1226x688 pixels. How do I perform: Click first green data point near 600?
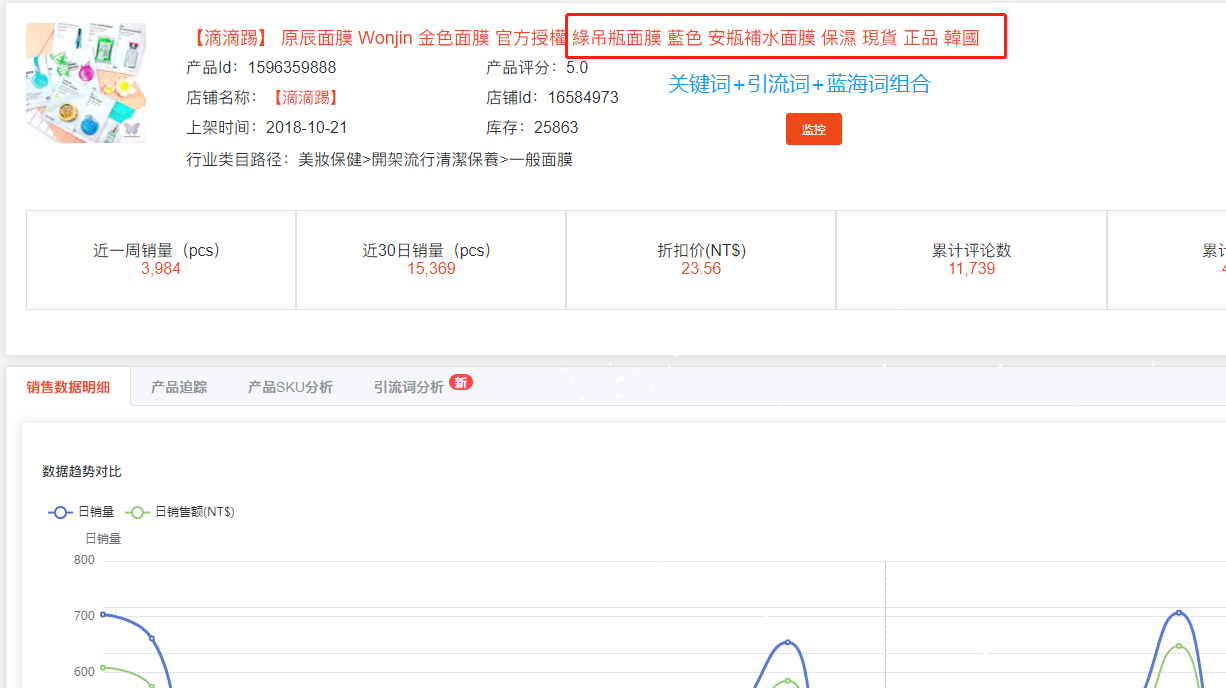coord(103,667)
